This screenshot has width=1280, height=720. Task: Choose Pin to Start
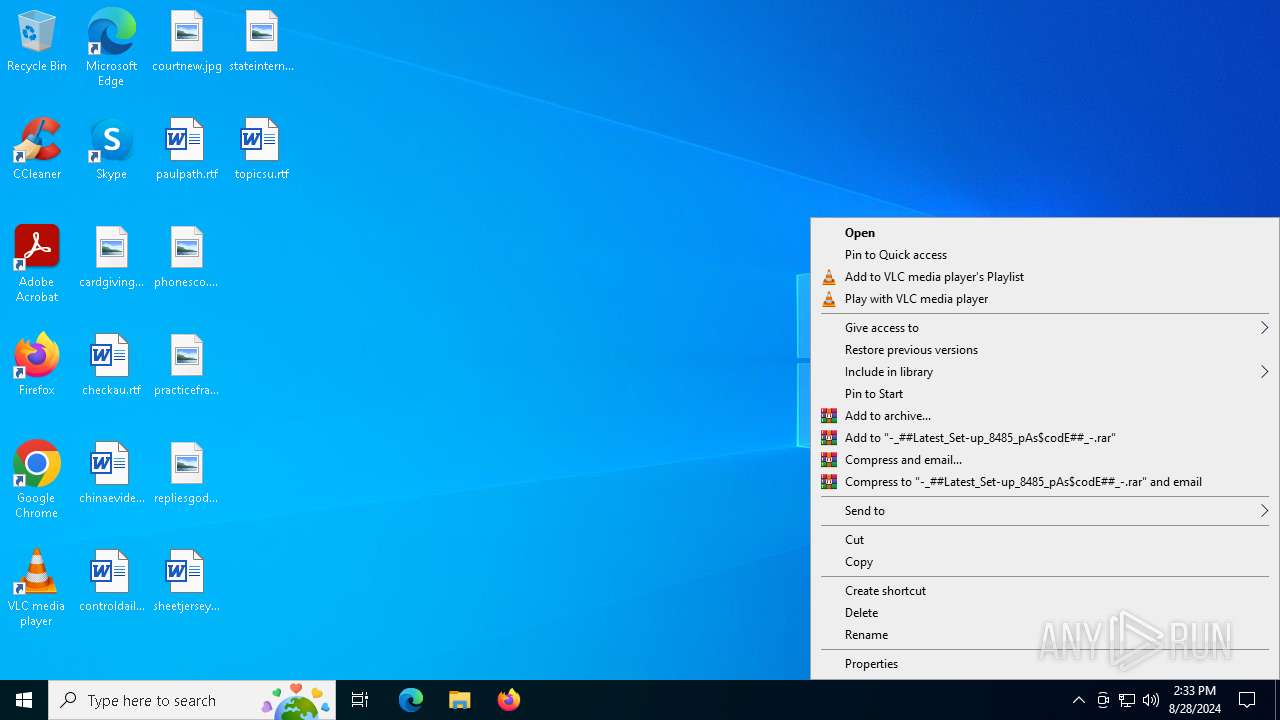pos(1045,394)
